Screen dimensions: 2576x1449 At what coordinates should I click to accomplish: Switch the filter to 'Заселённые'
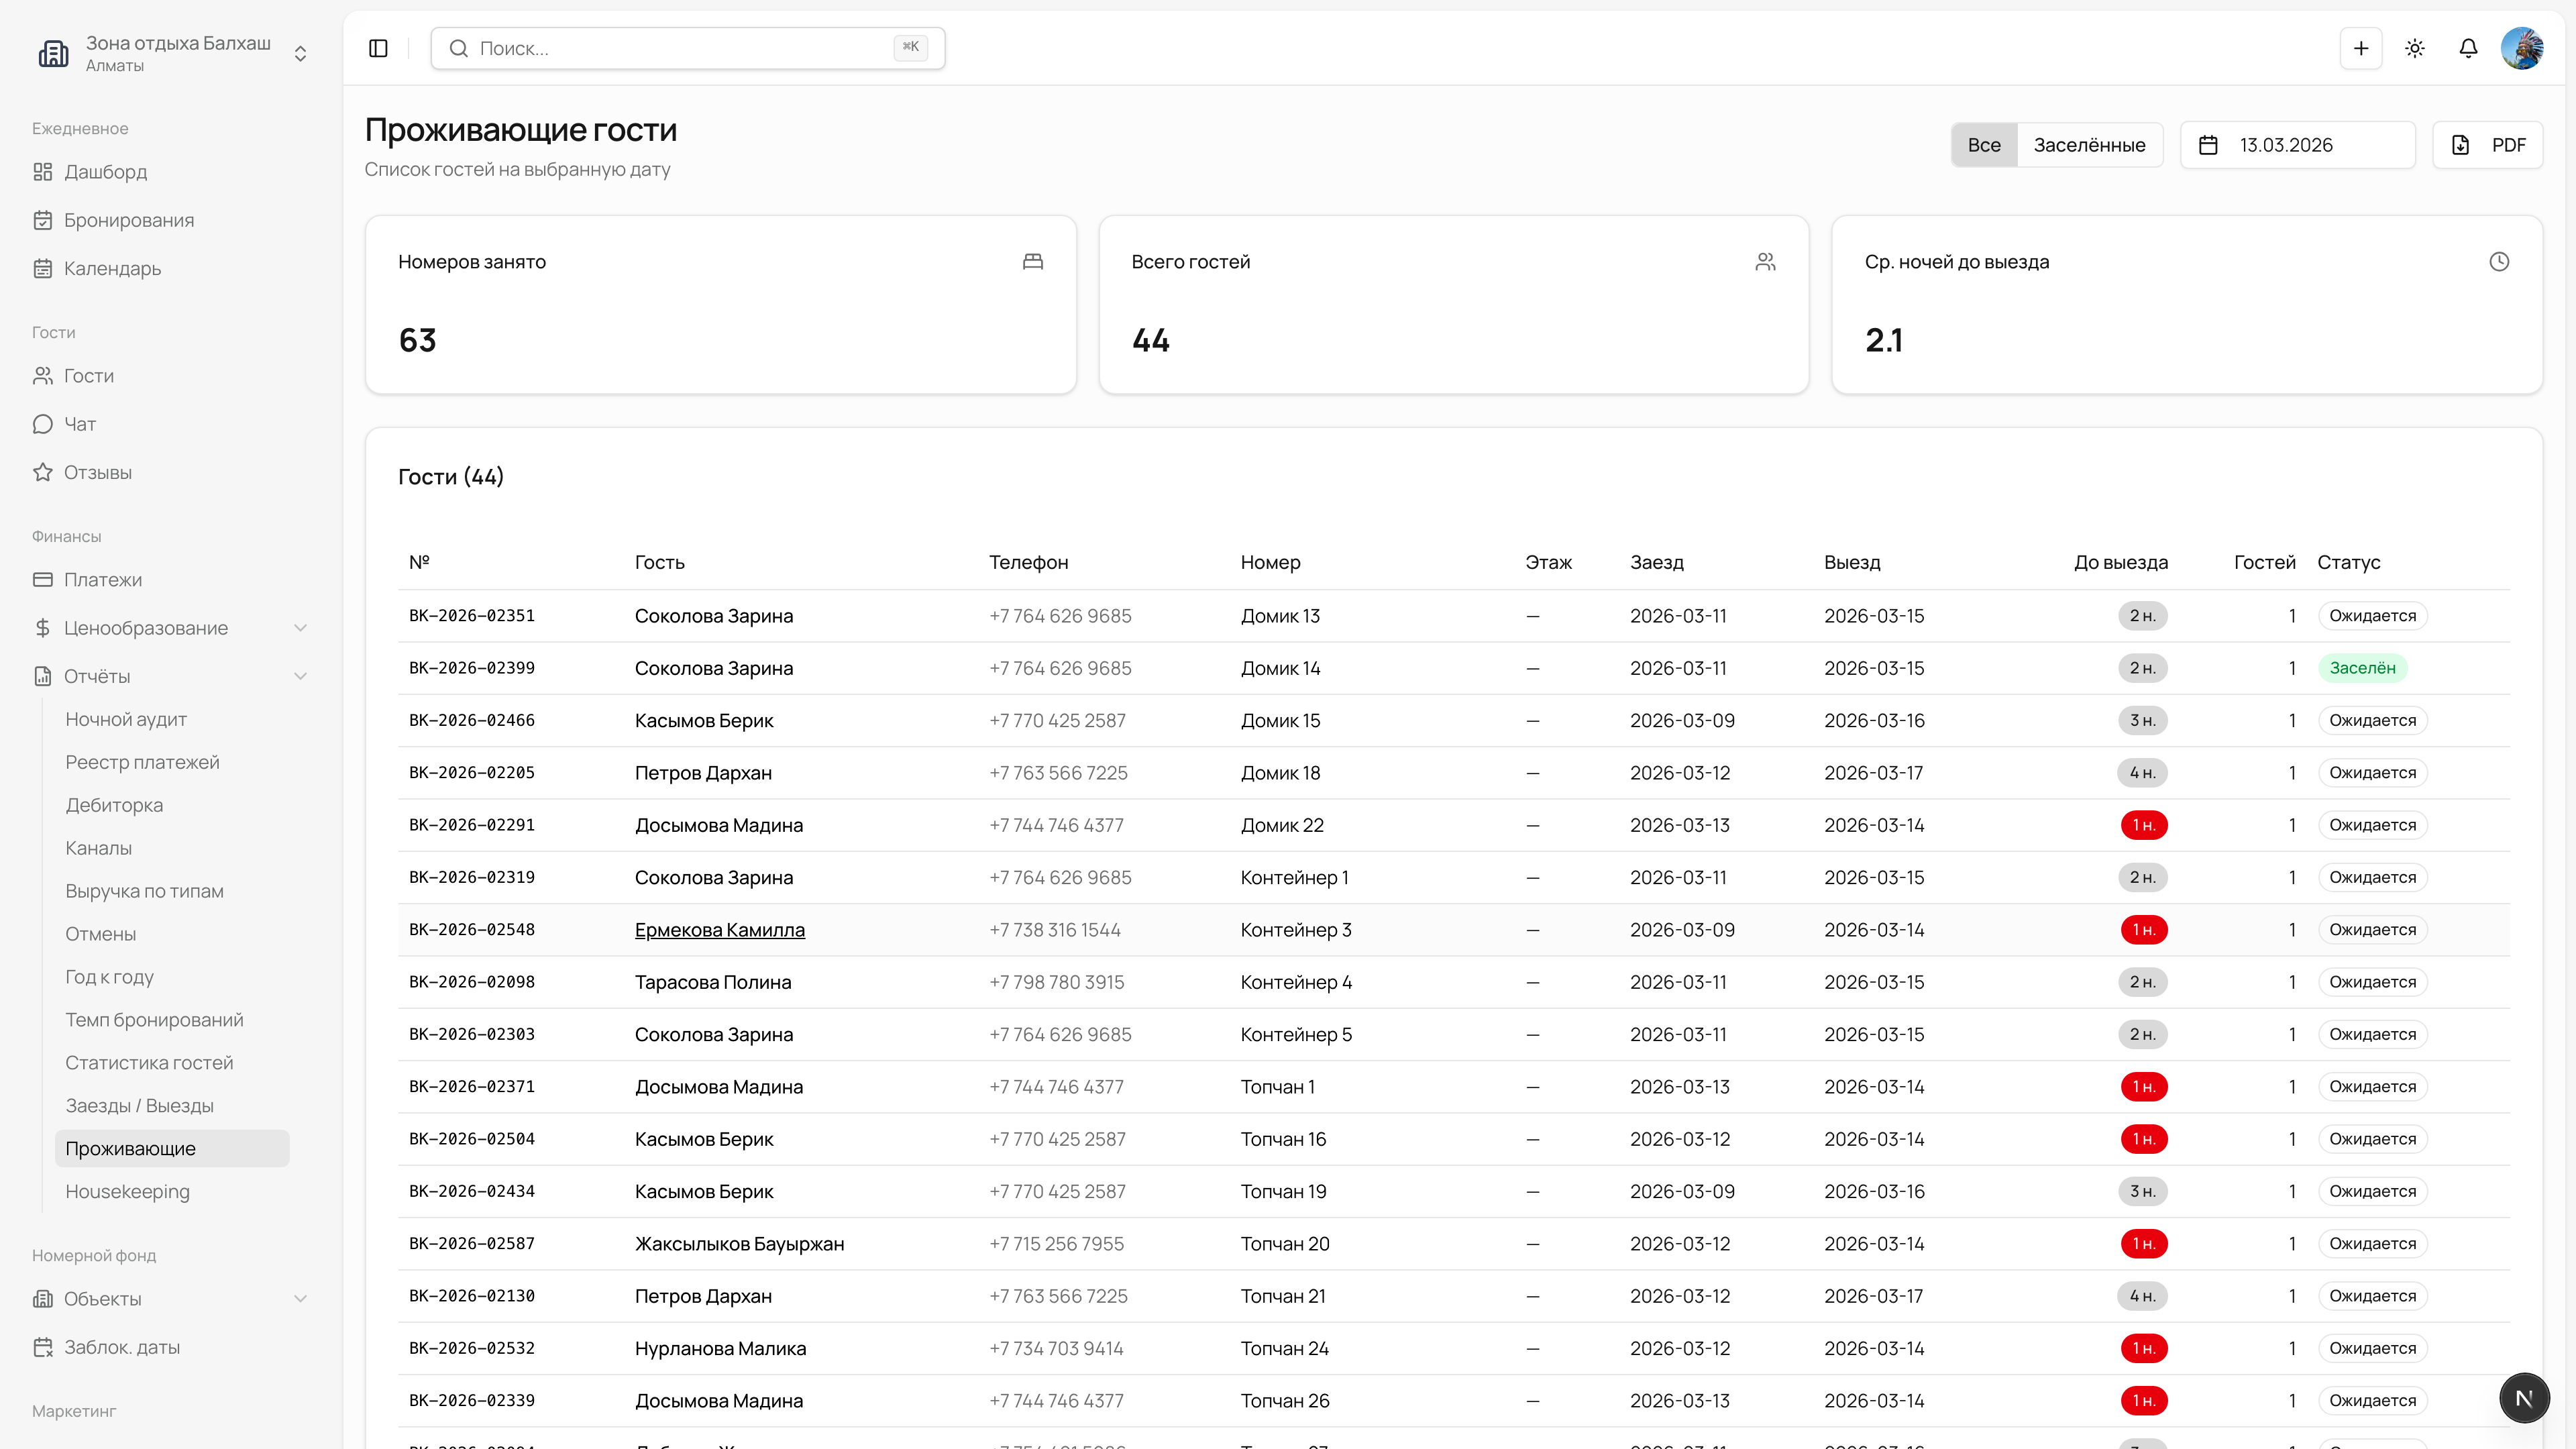[2089, 145]
